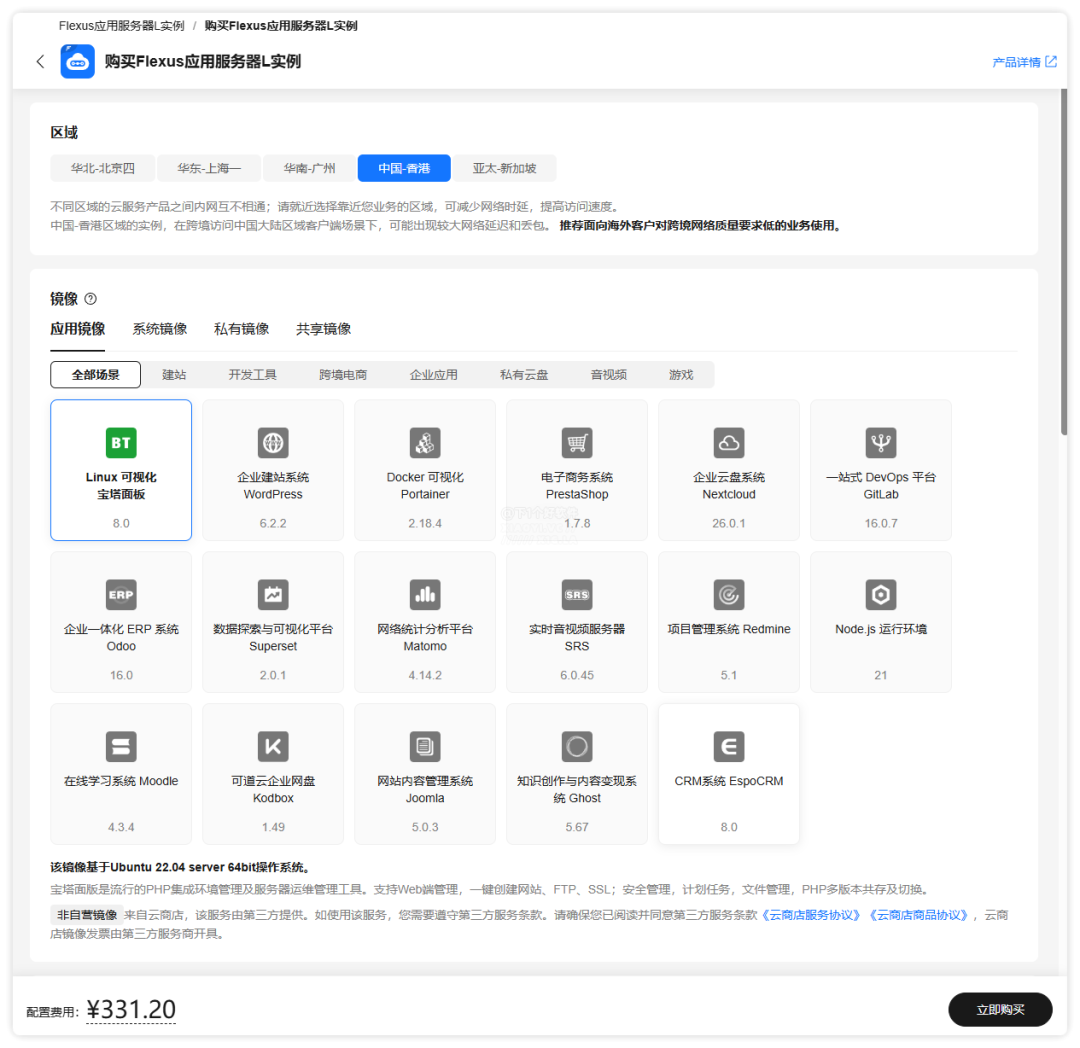
Task: Filter images by 音视频 scenario
Action: tap(609, 375)
